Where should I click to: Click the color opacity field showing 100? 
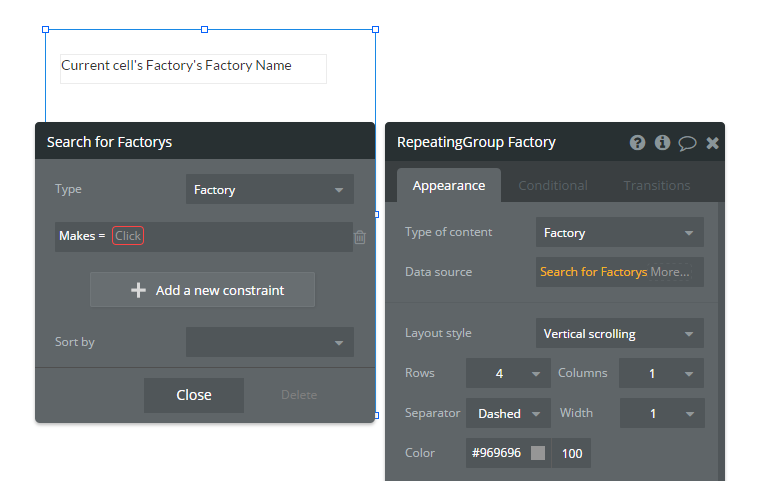(x=571, y=453)
